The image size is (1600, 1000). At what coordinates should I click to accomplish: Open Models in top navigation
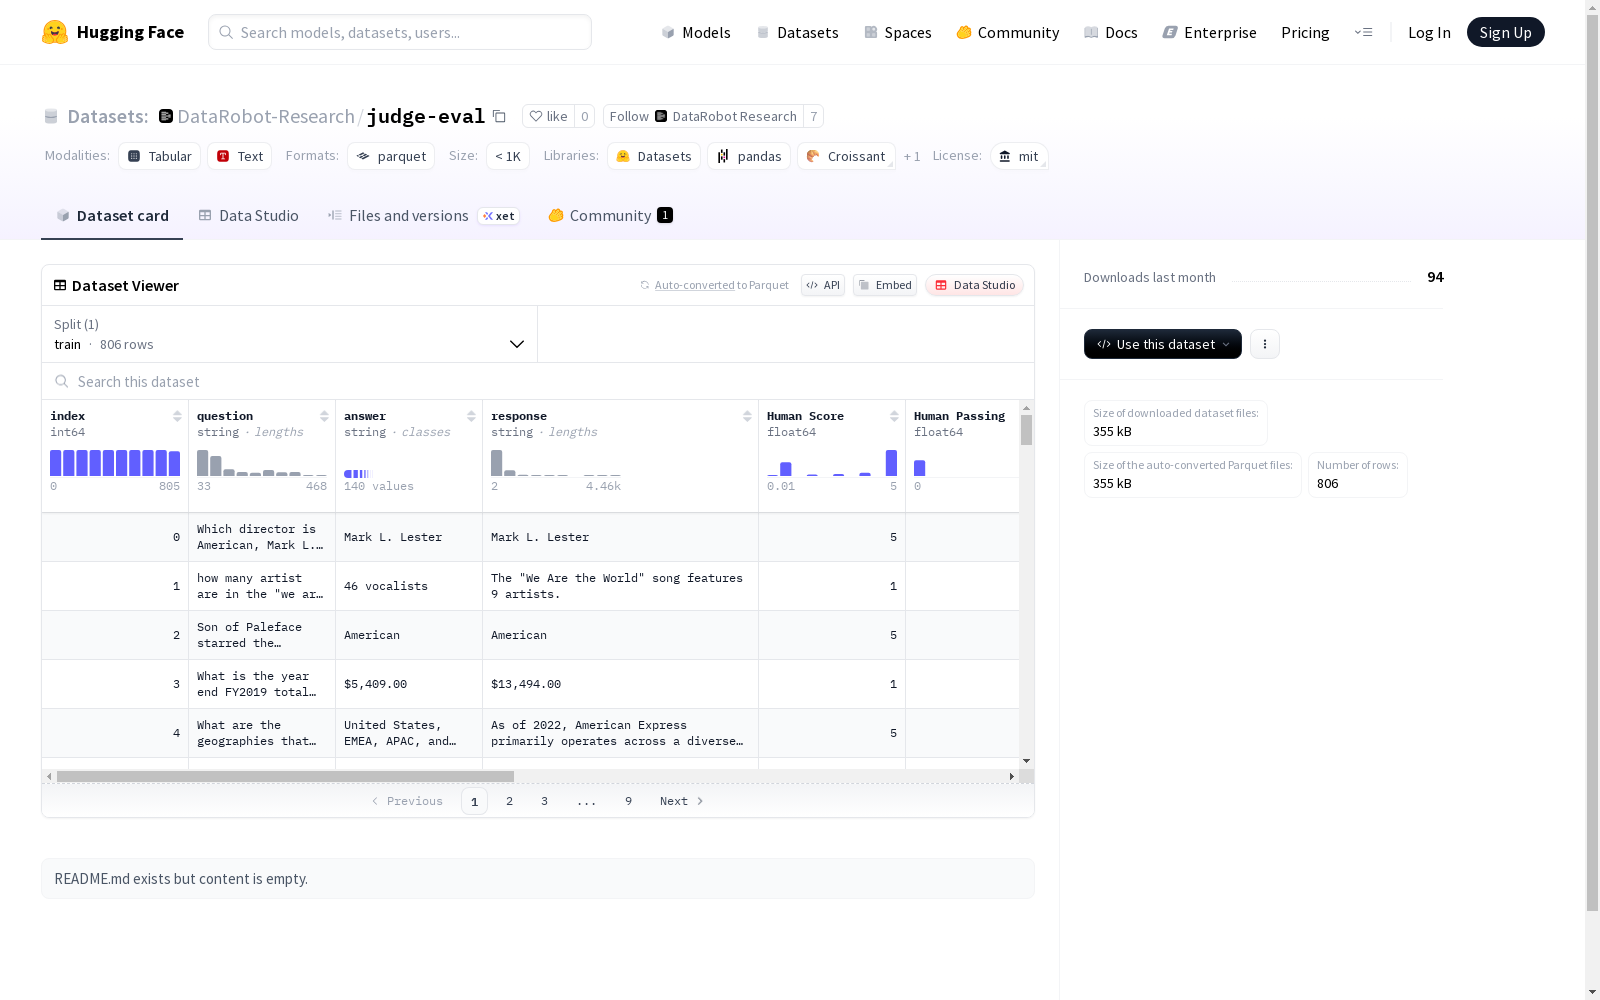click(696, 32)
